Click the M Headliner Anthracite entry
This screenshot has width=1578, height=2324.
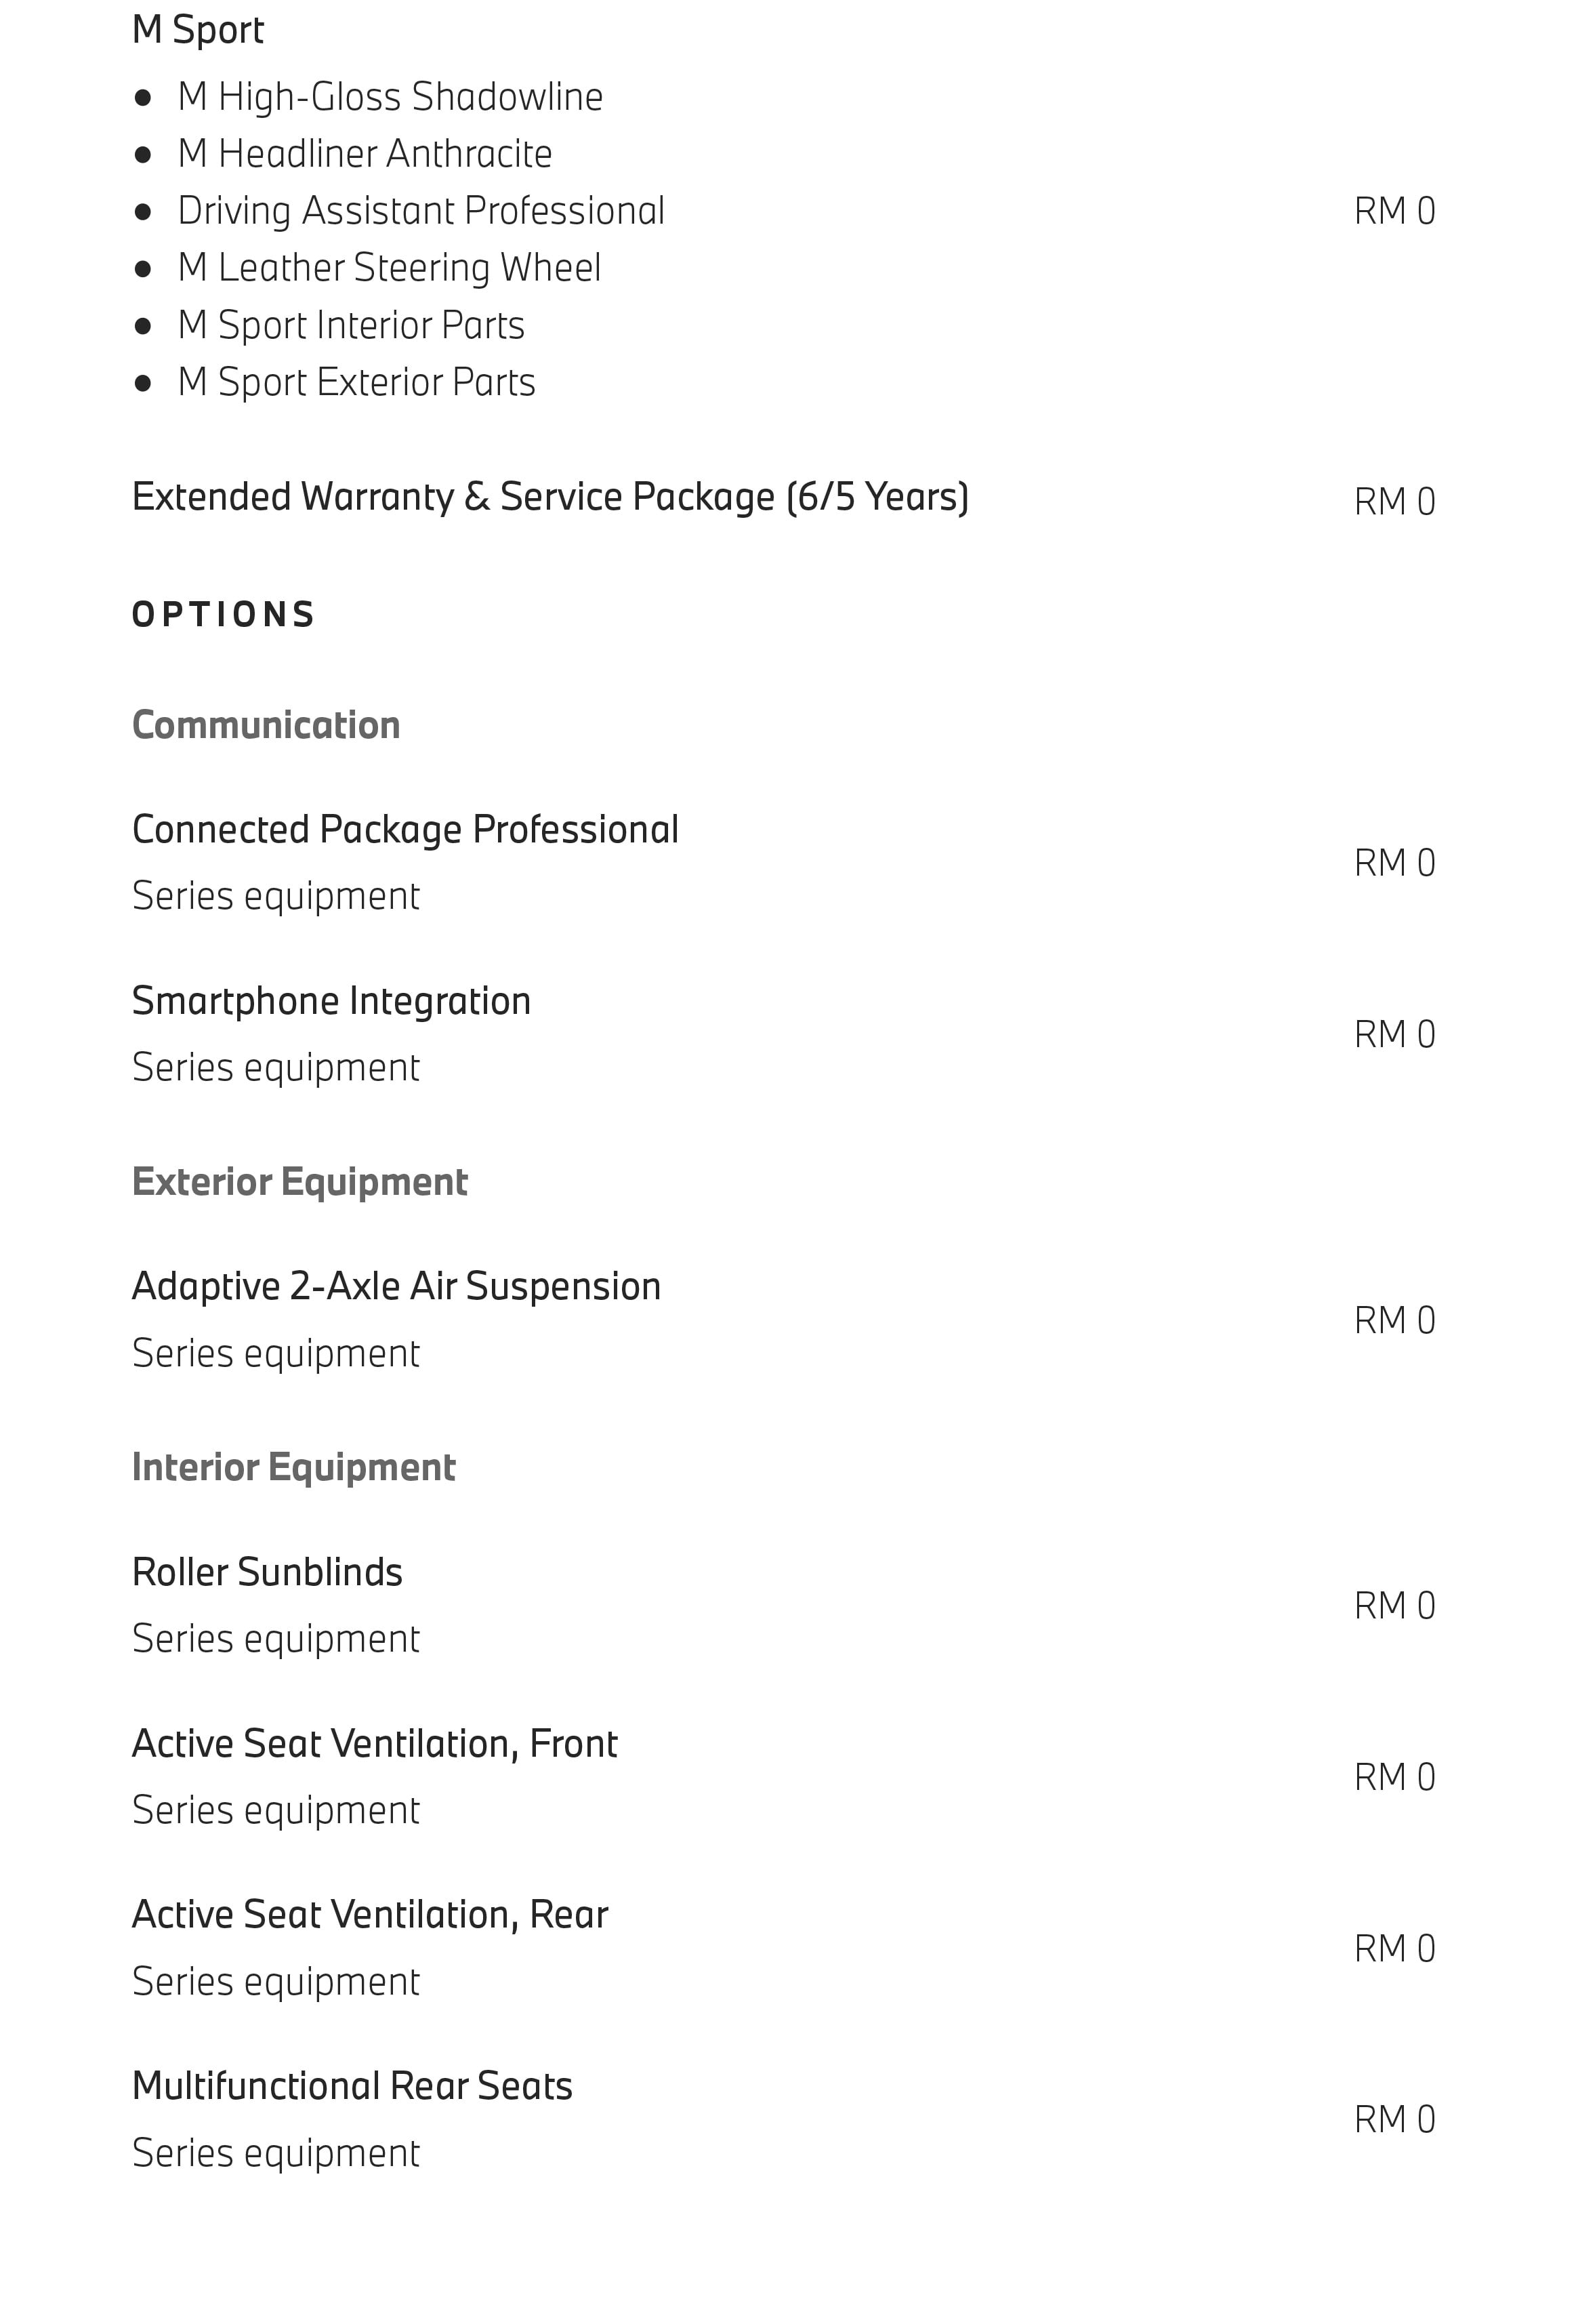[x=365, y=154]
